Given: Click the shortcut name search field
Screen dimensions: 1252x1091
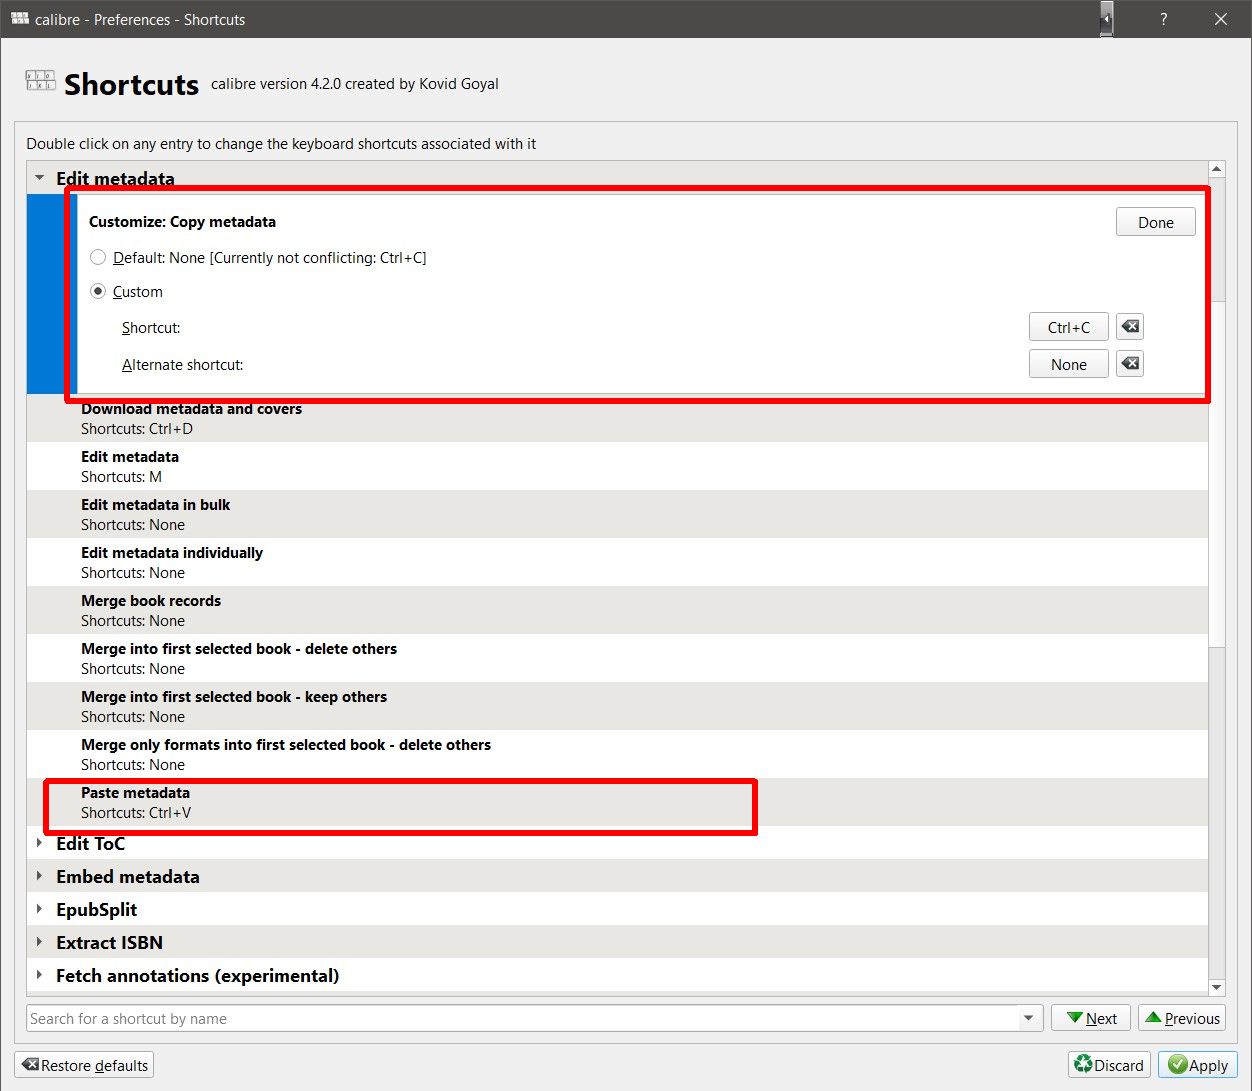Looking at the screenshot, I should coord(523,1018).
